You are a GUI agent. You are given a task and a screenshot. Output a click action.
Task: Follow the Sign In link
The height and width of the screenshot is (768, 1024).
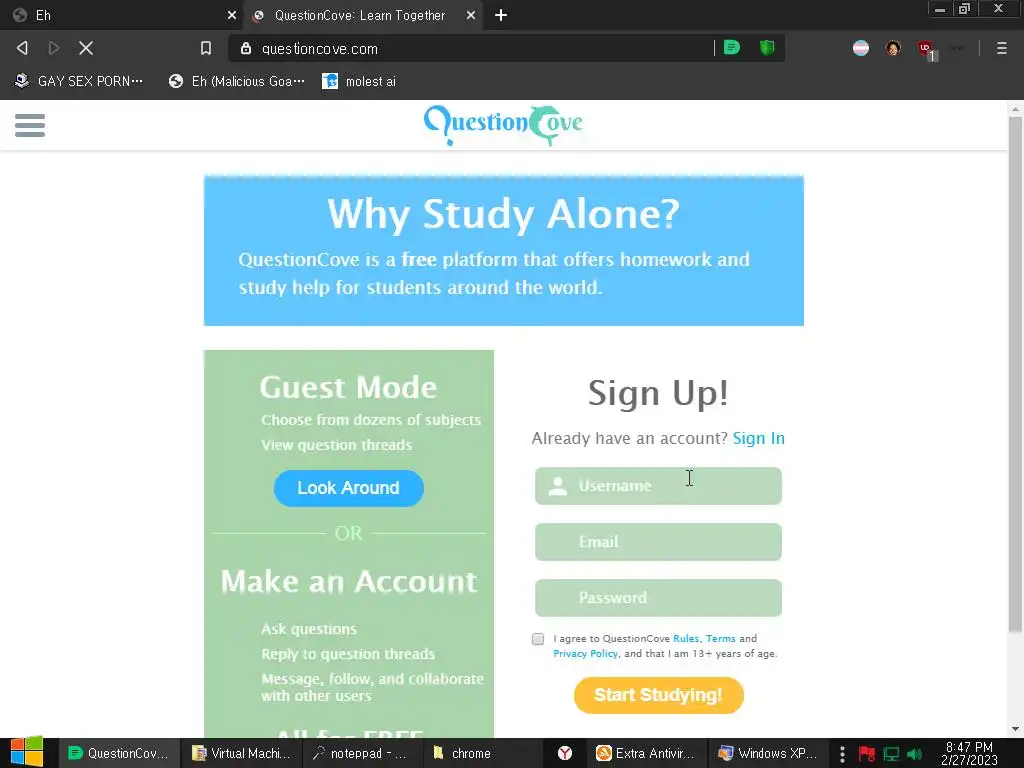pyautogui.click(x=758, y=438)
